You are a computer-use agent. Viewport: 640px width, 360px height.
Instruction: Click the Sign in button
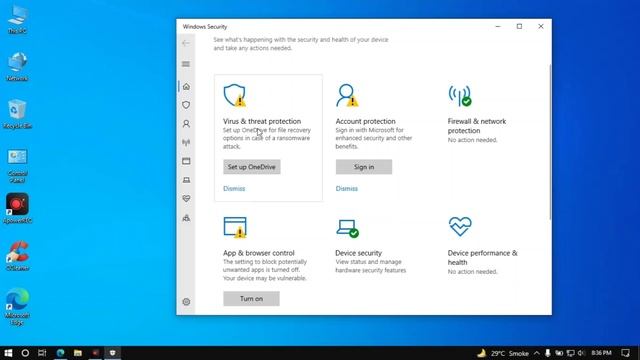click(364, 167)
